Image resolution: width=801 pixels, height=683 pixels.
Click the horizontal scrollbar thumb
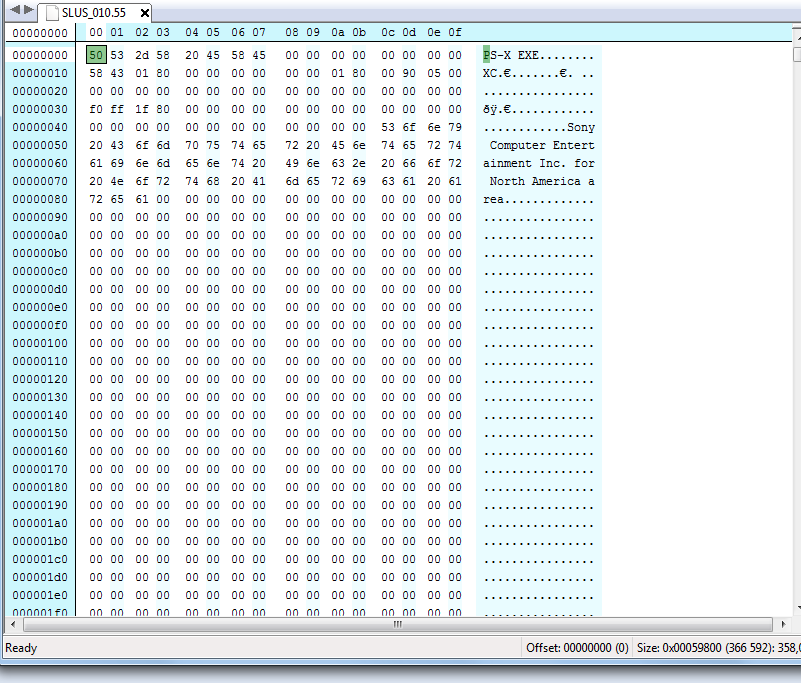click(x=397, y=624)
